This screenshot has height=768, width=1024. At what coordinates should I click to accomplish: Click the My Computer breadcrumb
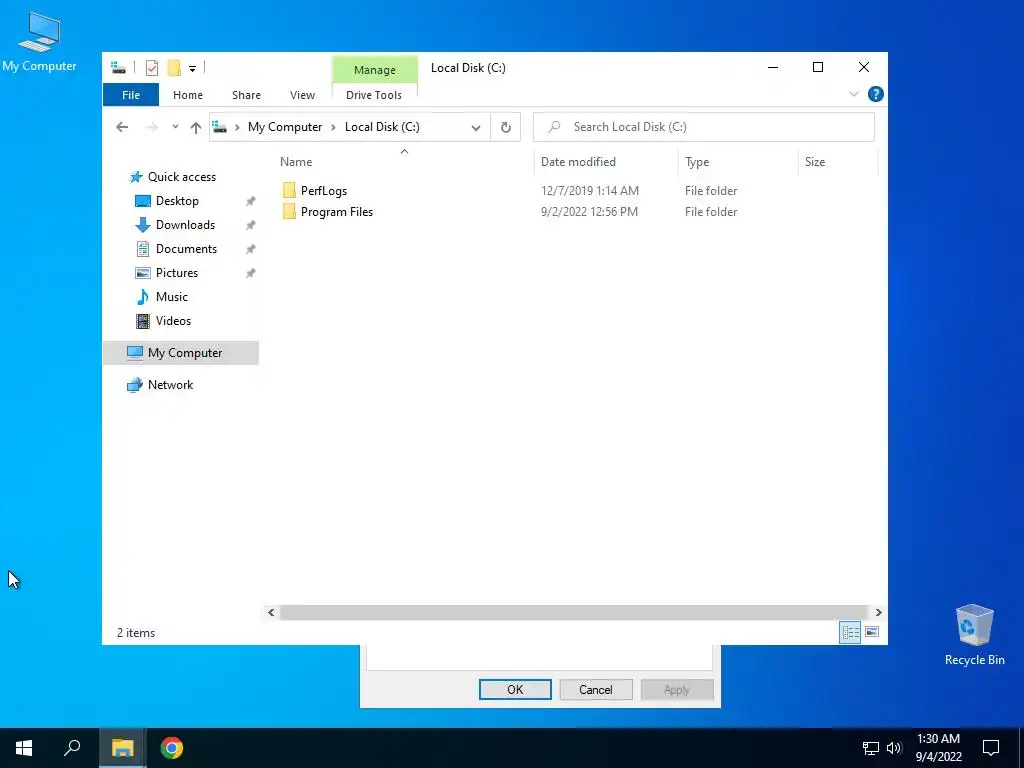tap(285, 127)
